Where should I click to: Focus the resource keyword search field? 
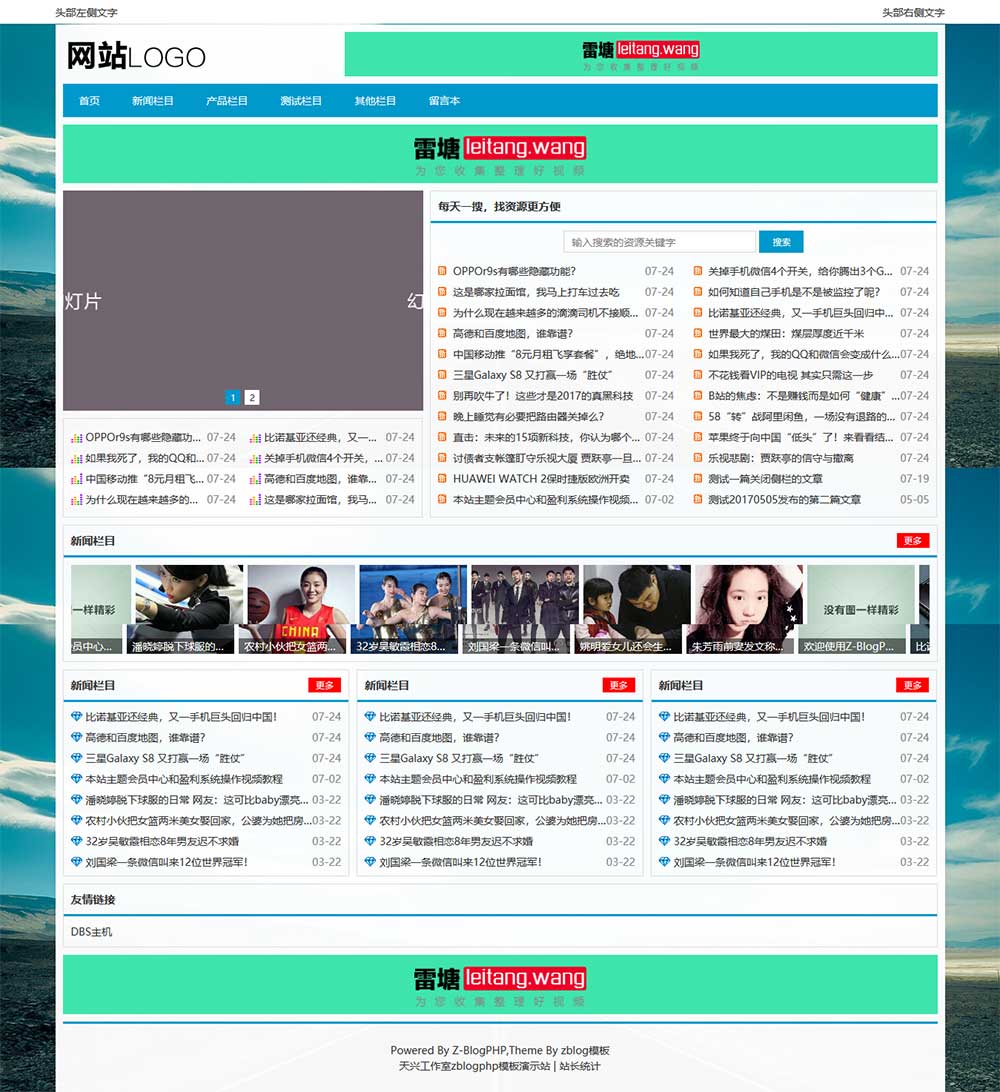(x=659, y=242)
